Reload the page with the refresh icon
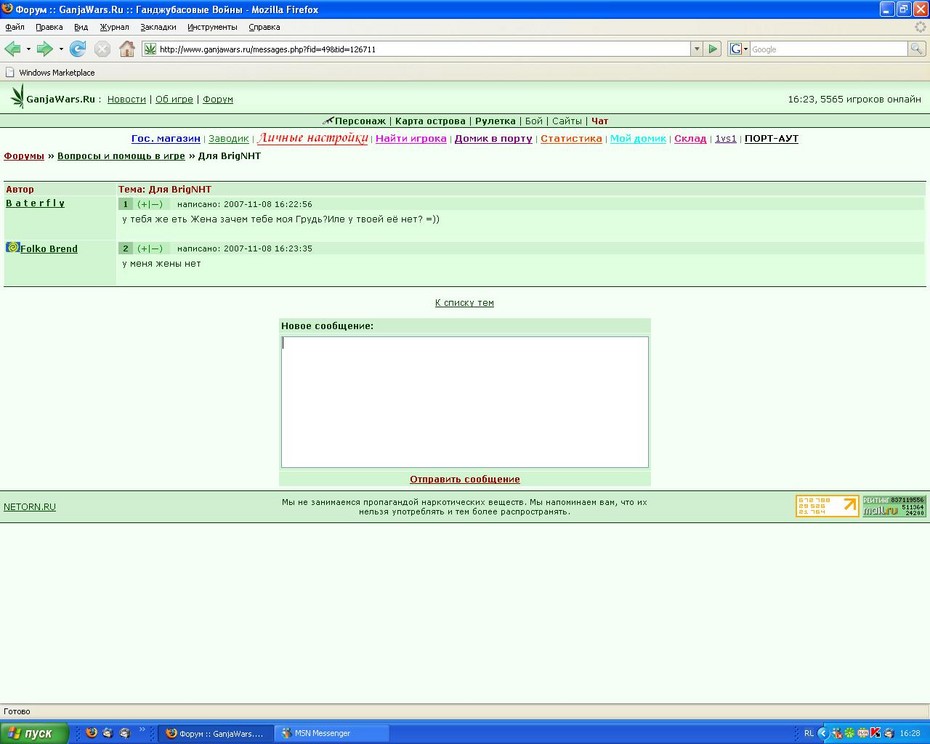 (77, 49)
